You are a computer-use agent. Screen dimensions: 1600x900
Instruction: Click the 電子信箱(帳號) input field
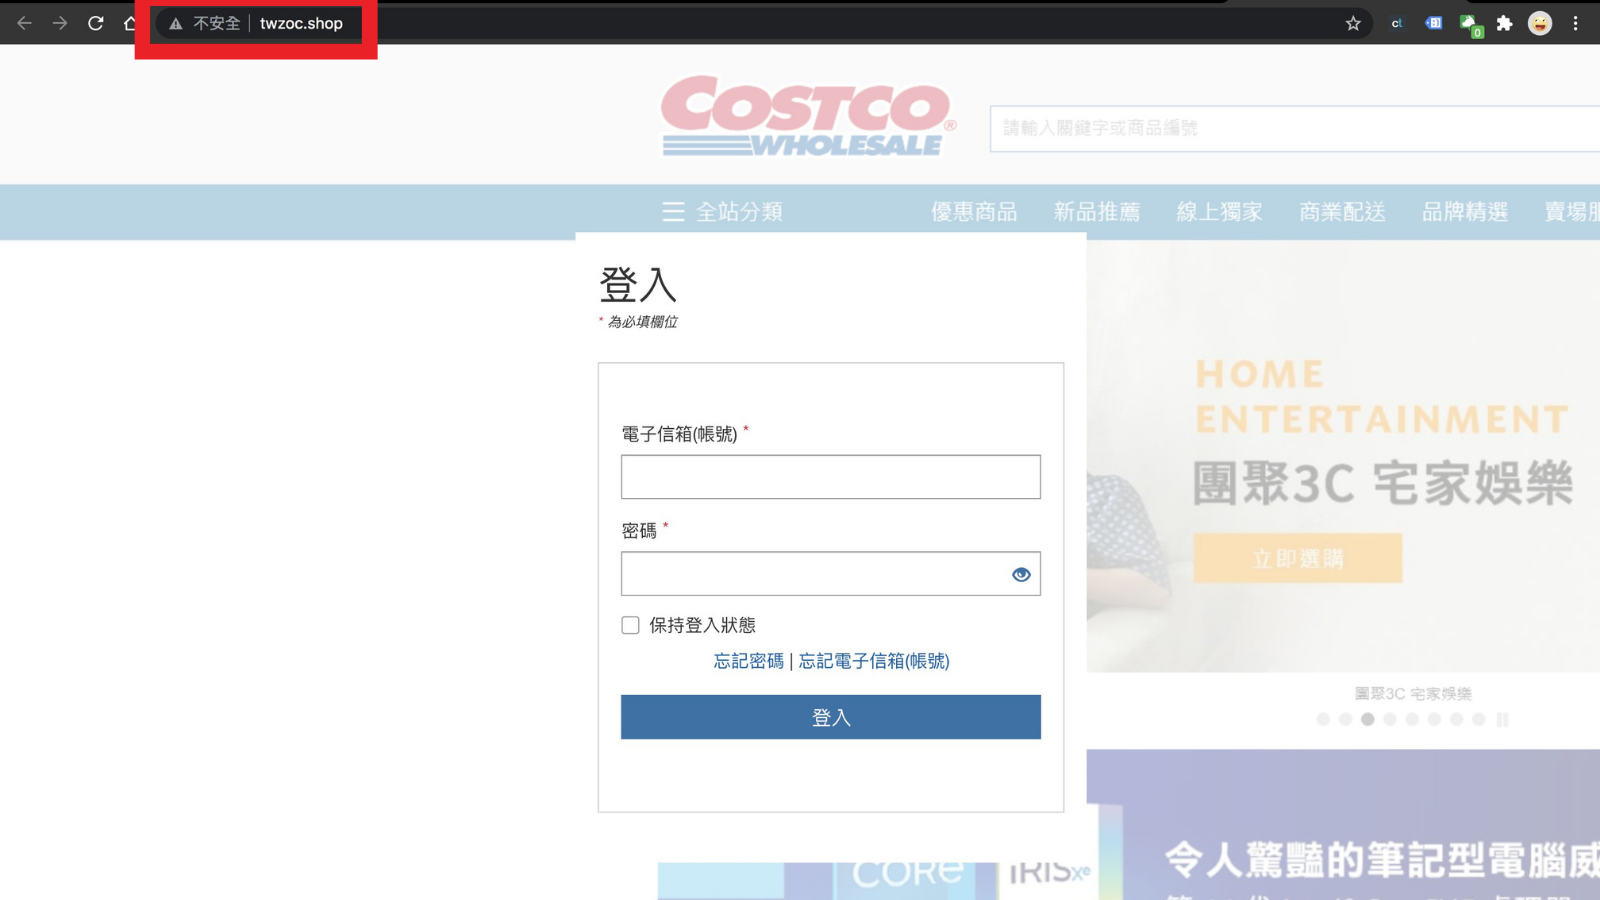[831, 477]
